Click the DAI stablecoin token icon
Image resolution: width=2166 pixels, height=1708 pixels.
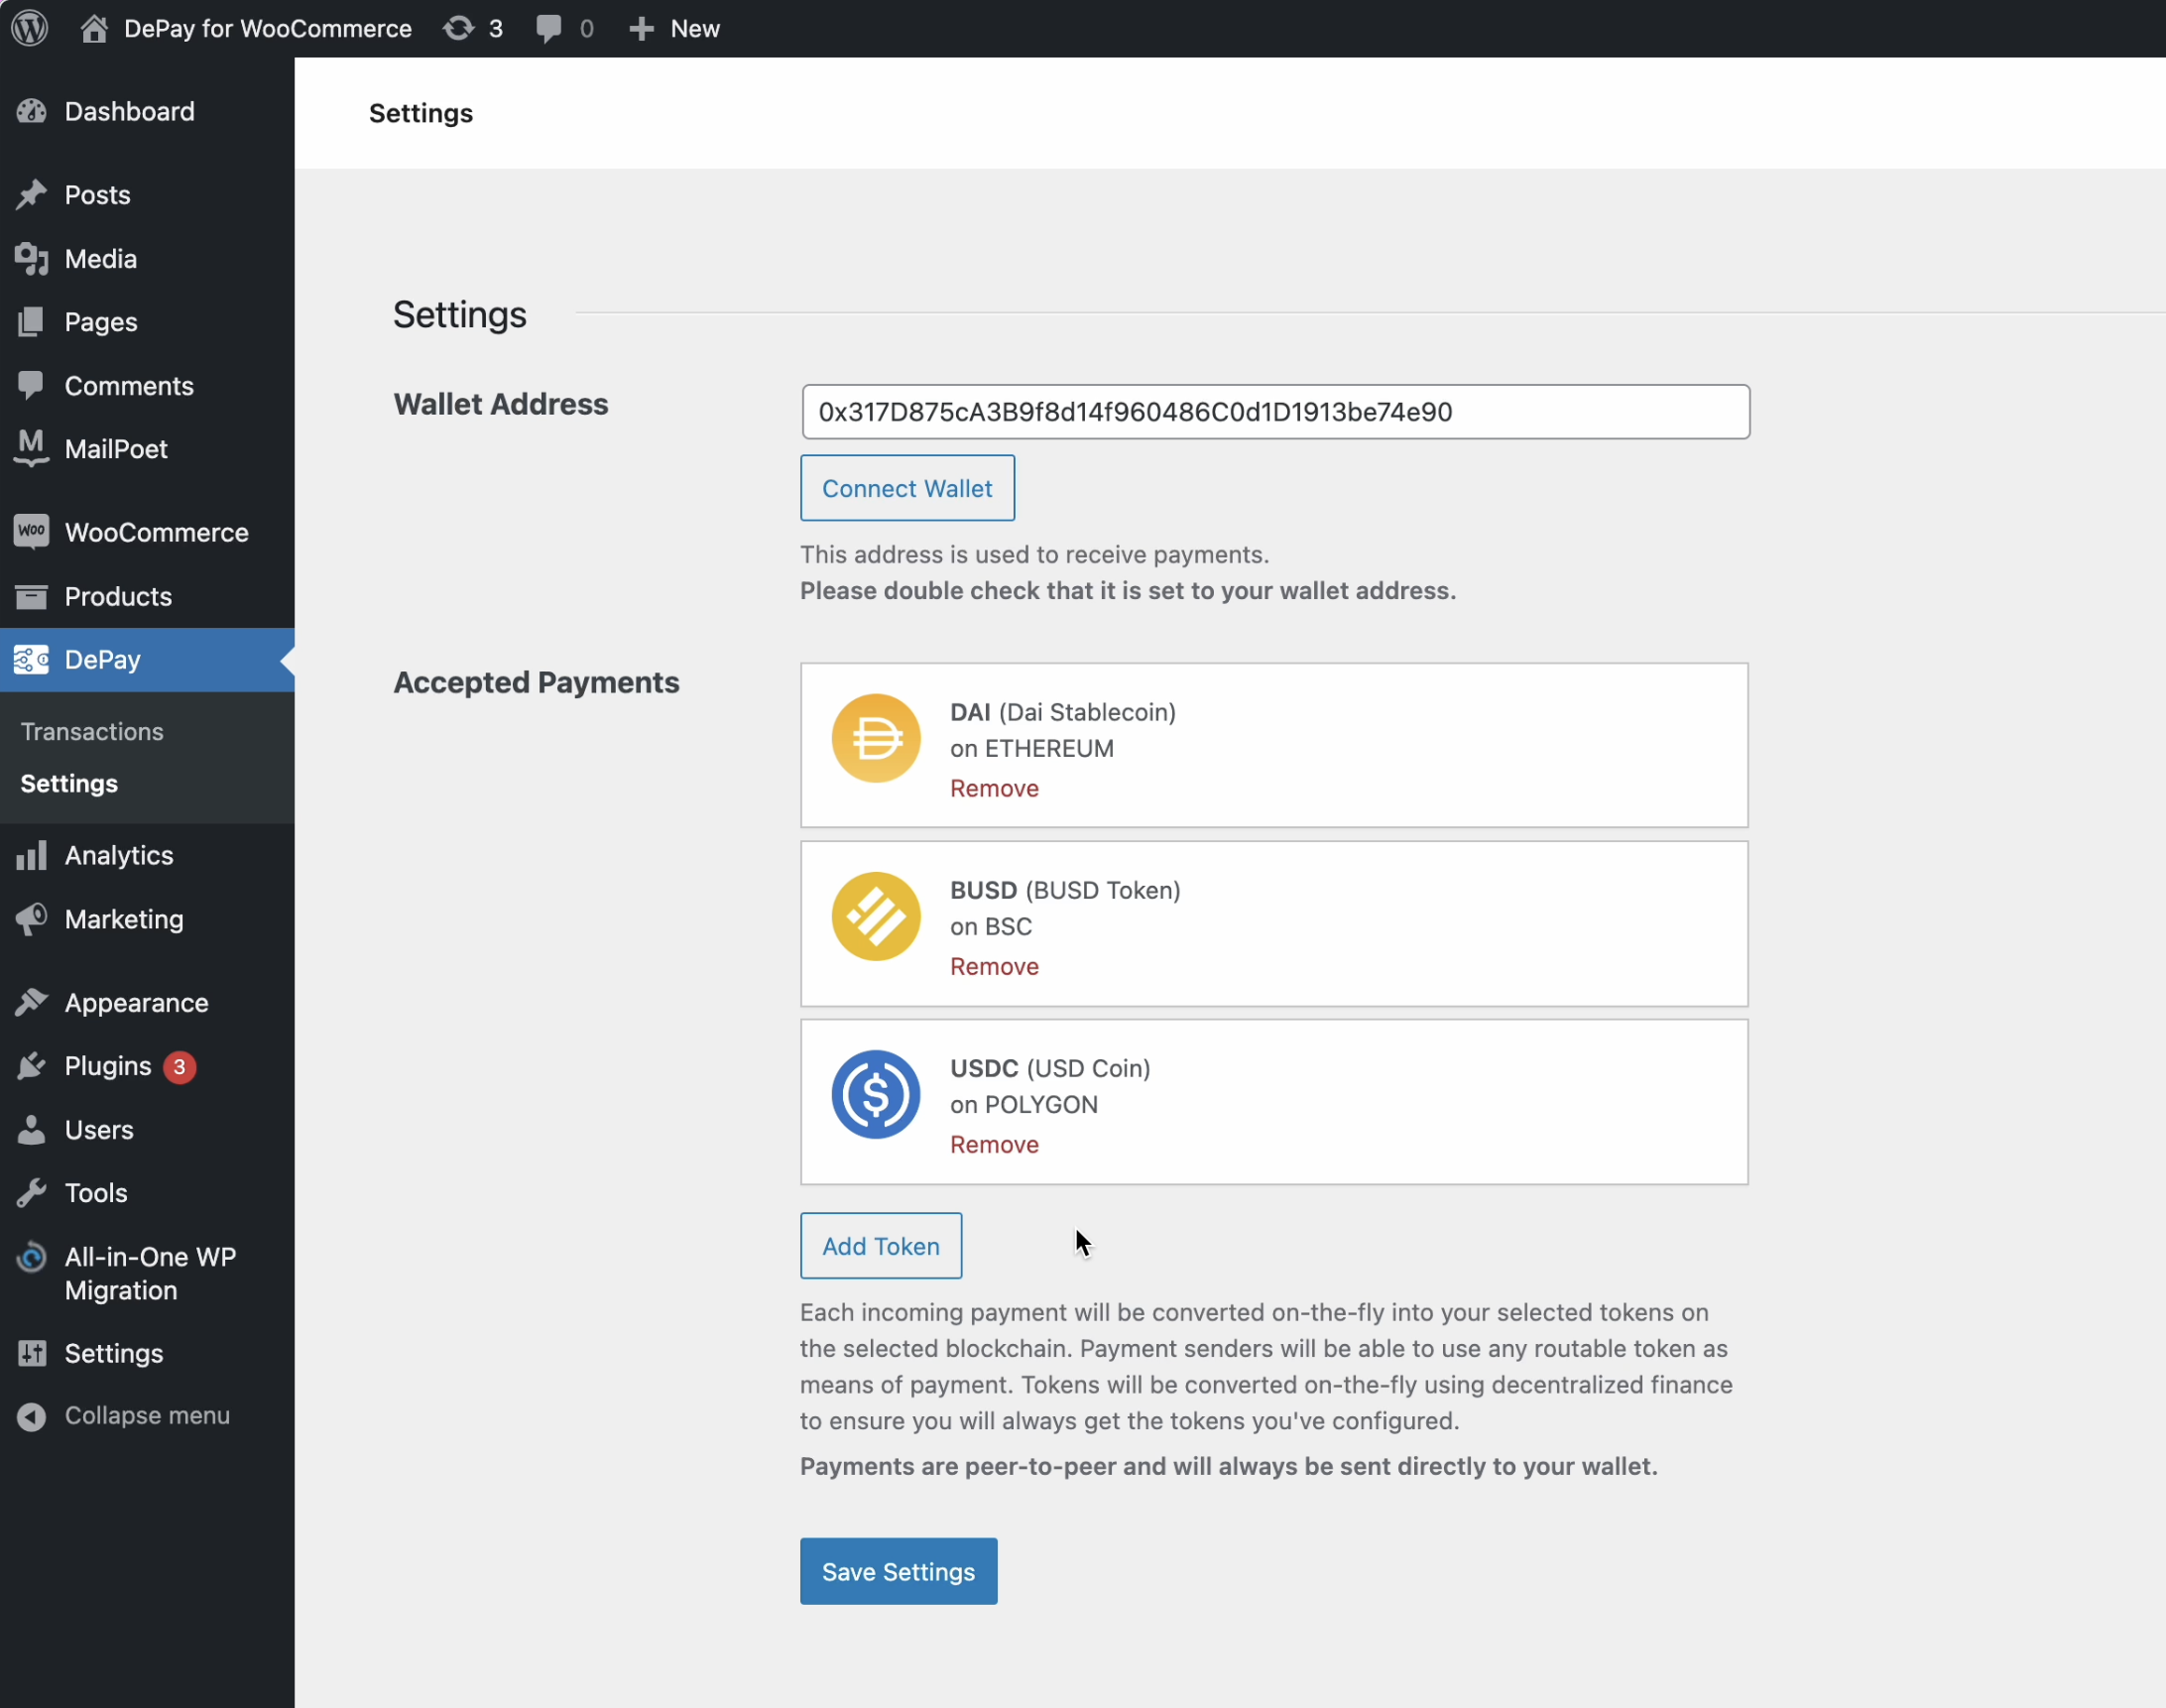point(875,737)
